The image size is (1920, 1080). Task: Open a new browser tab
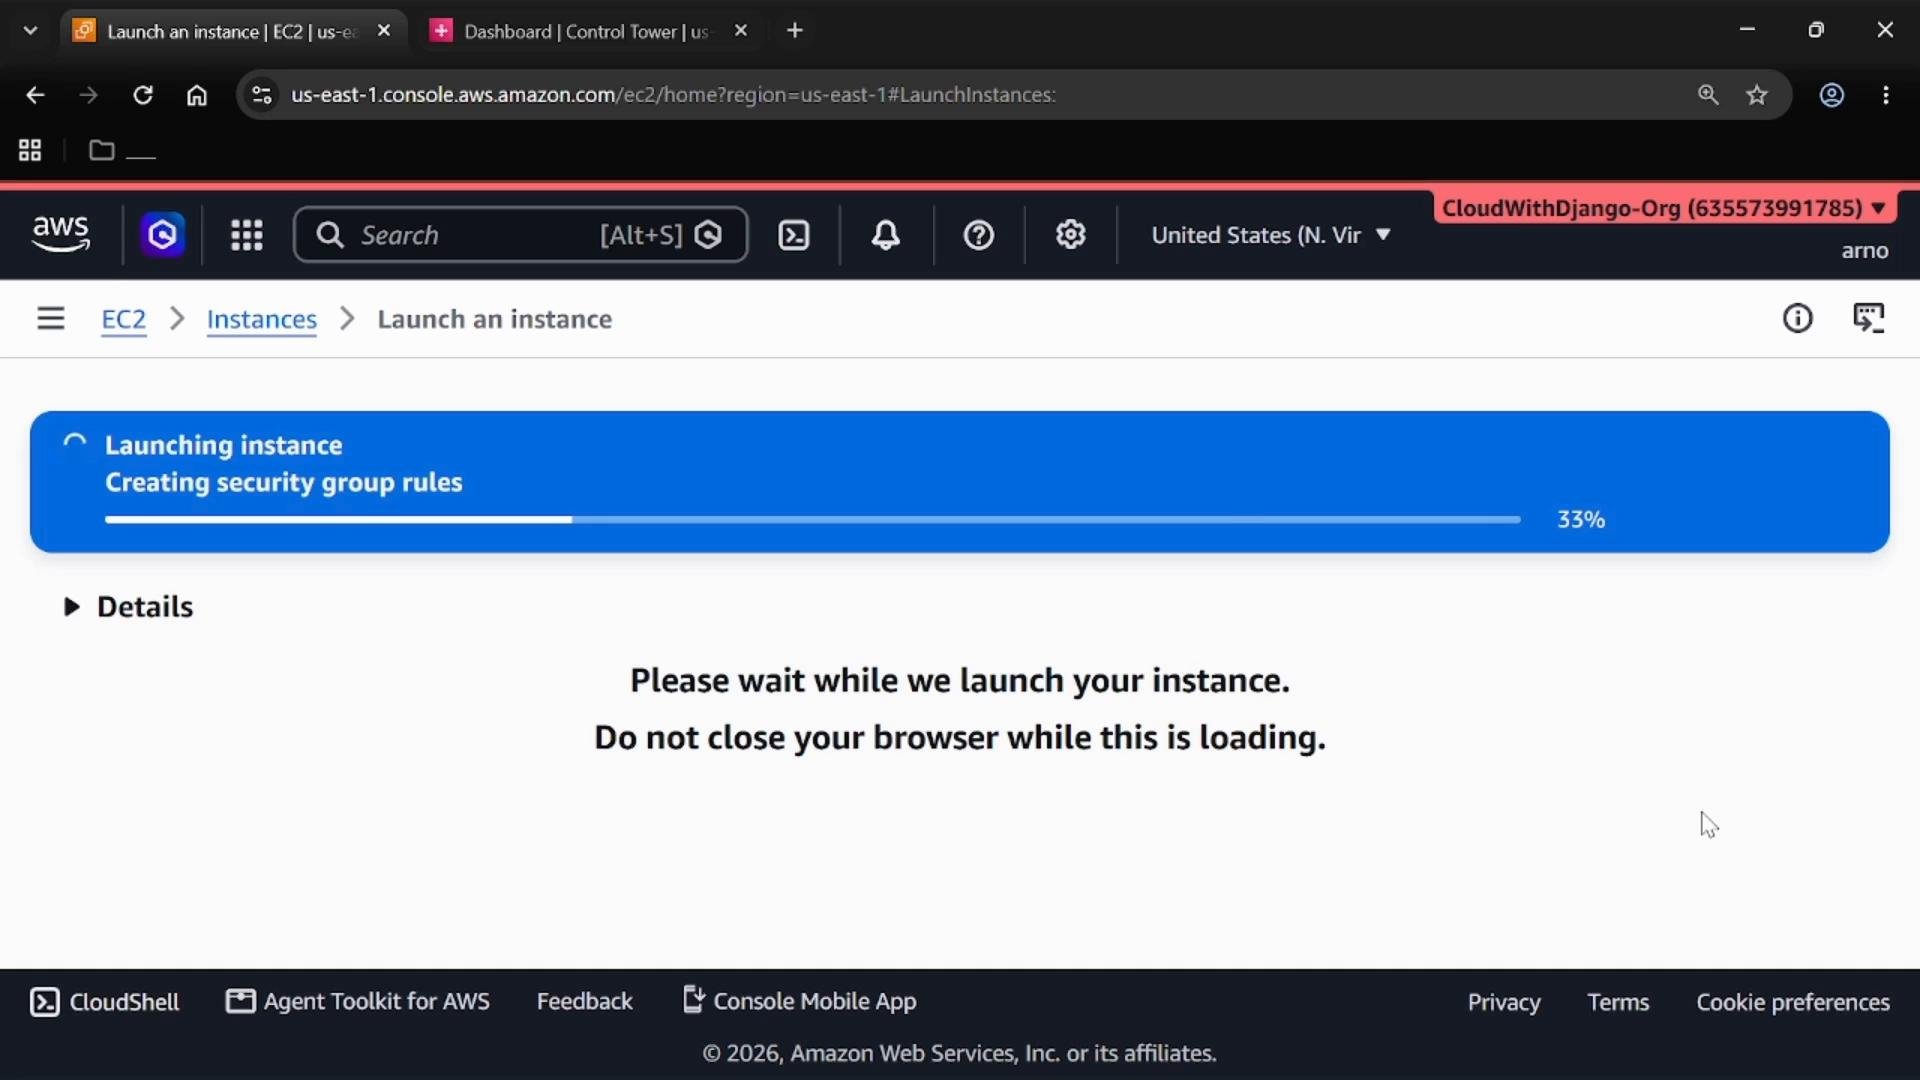pyautogui.click(x=795, y=31)
